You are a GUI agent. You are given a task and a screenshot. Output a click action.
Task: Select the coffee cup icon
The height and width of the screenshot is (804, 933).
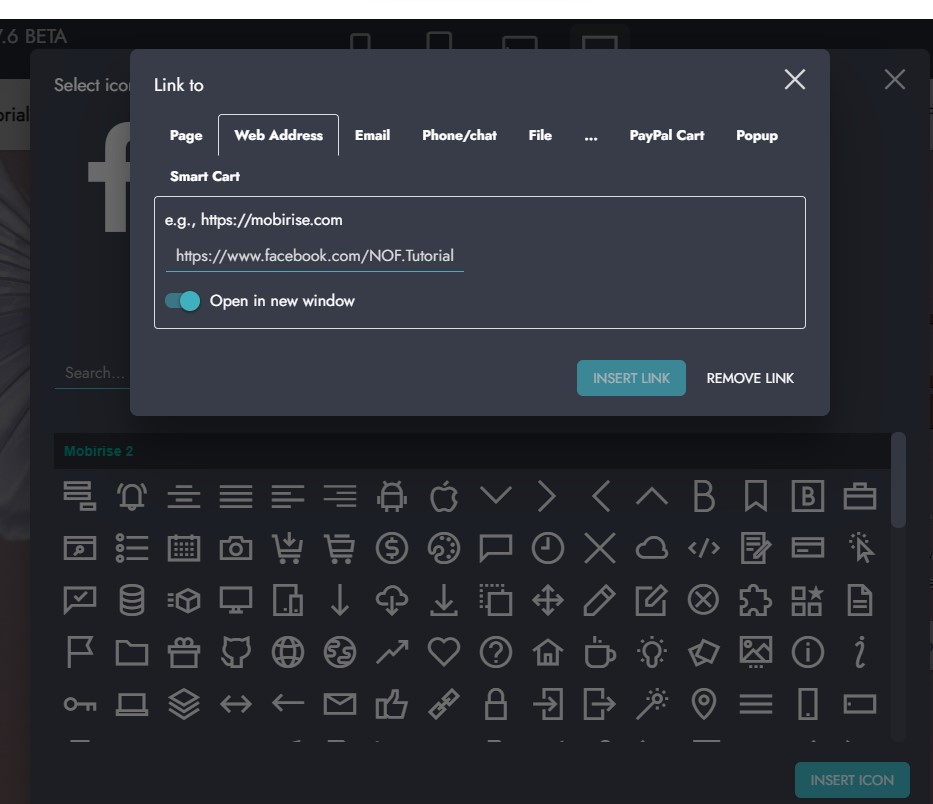pos(599,652)
